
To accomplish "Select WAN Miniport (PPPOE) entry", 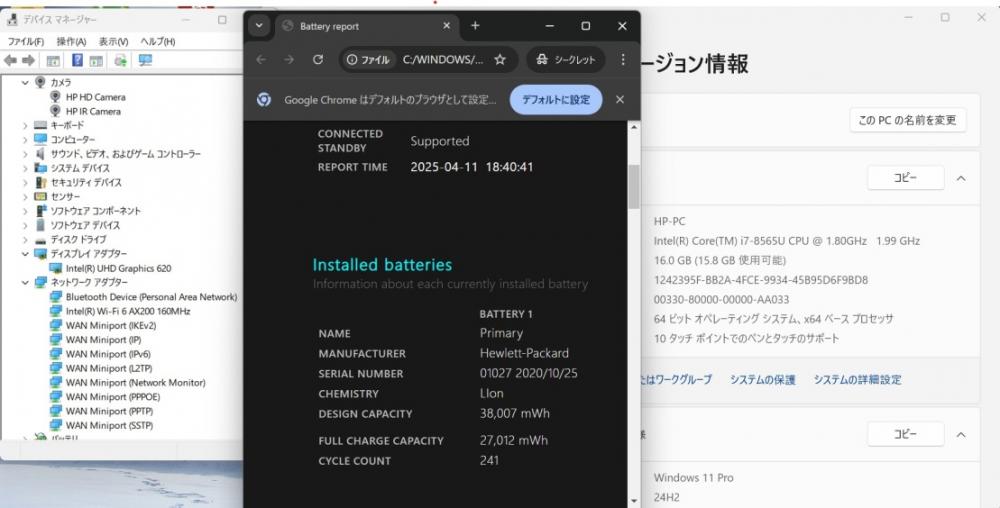I will (x=113, y=396).
